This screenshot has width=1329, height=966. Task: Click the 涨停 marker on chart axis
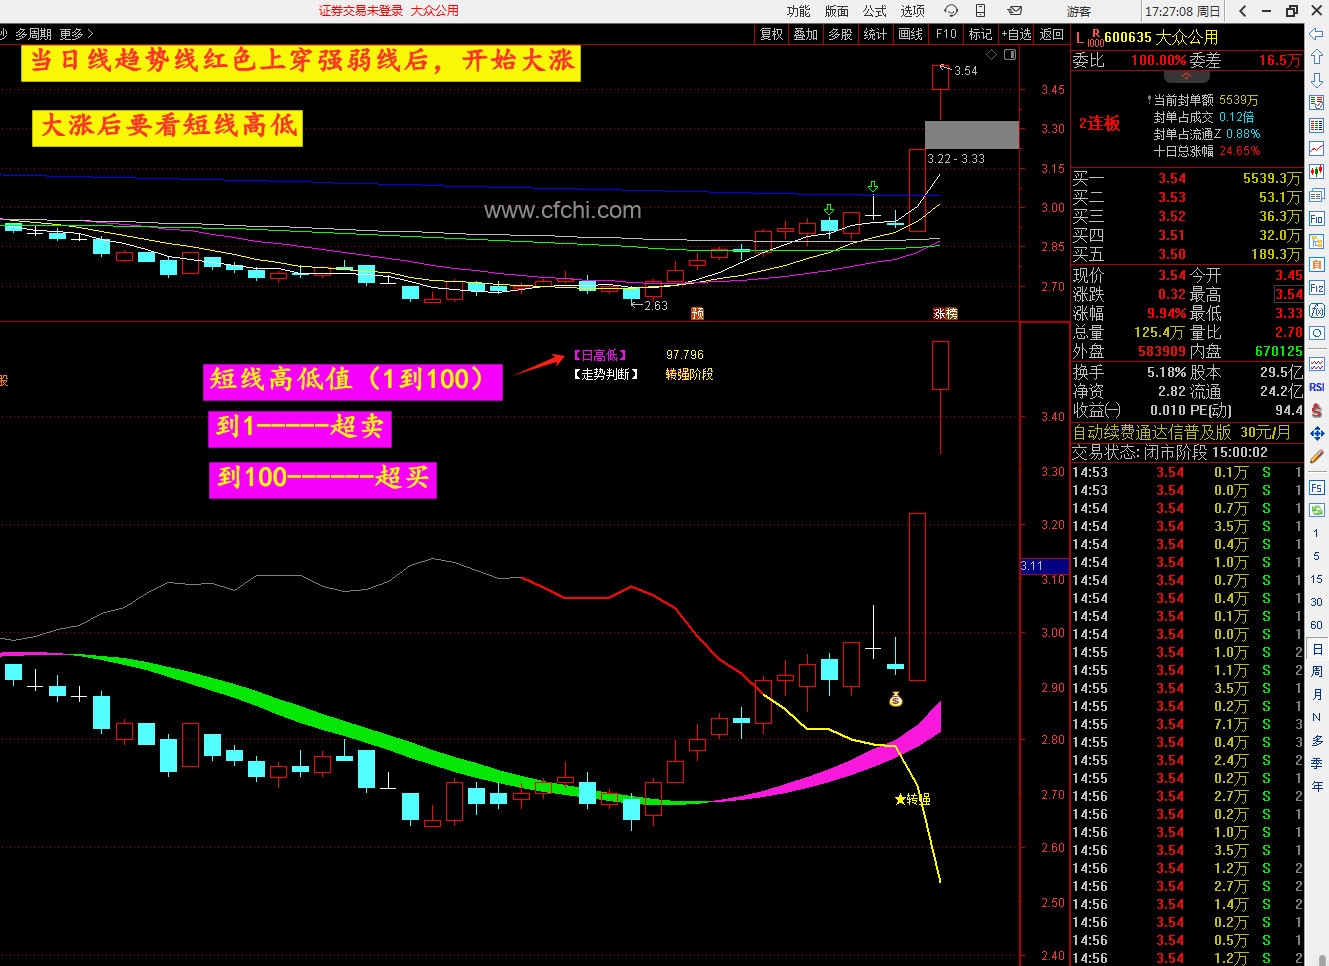[945, 313]
